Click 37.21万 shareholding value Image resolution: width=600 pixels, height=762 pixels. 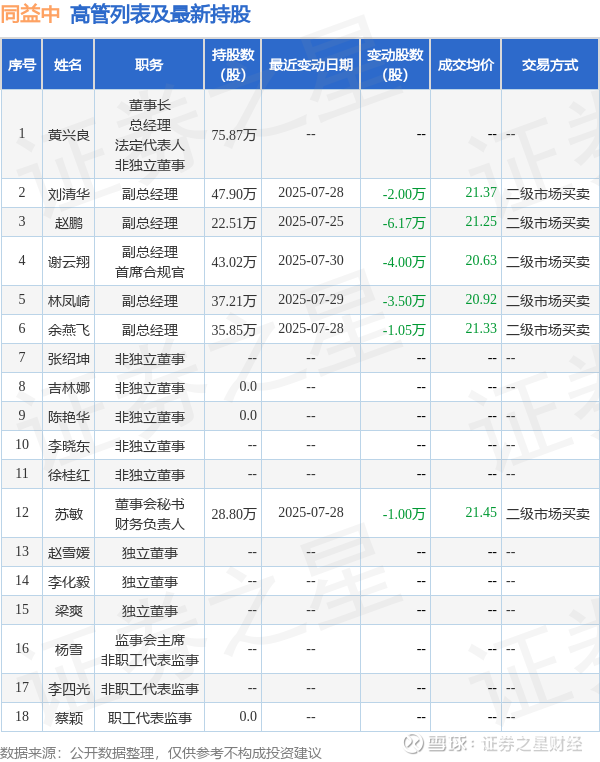pyautogui.click(x=233, y=300)
